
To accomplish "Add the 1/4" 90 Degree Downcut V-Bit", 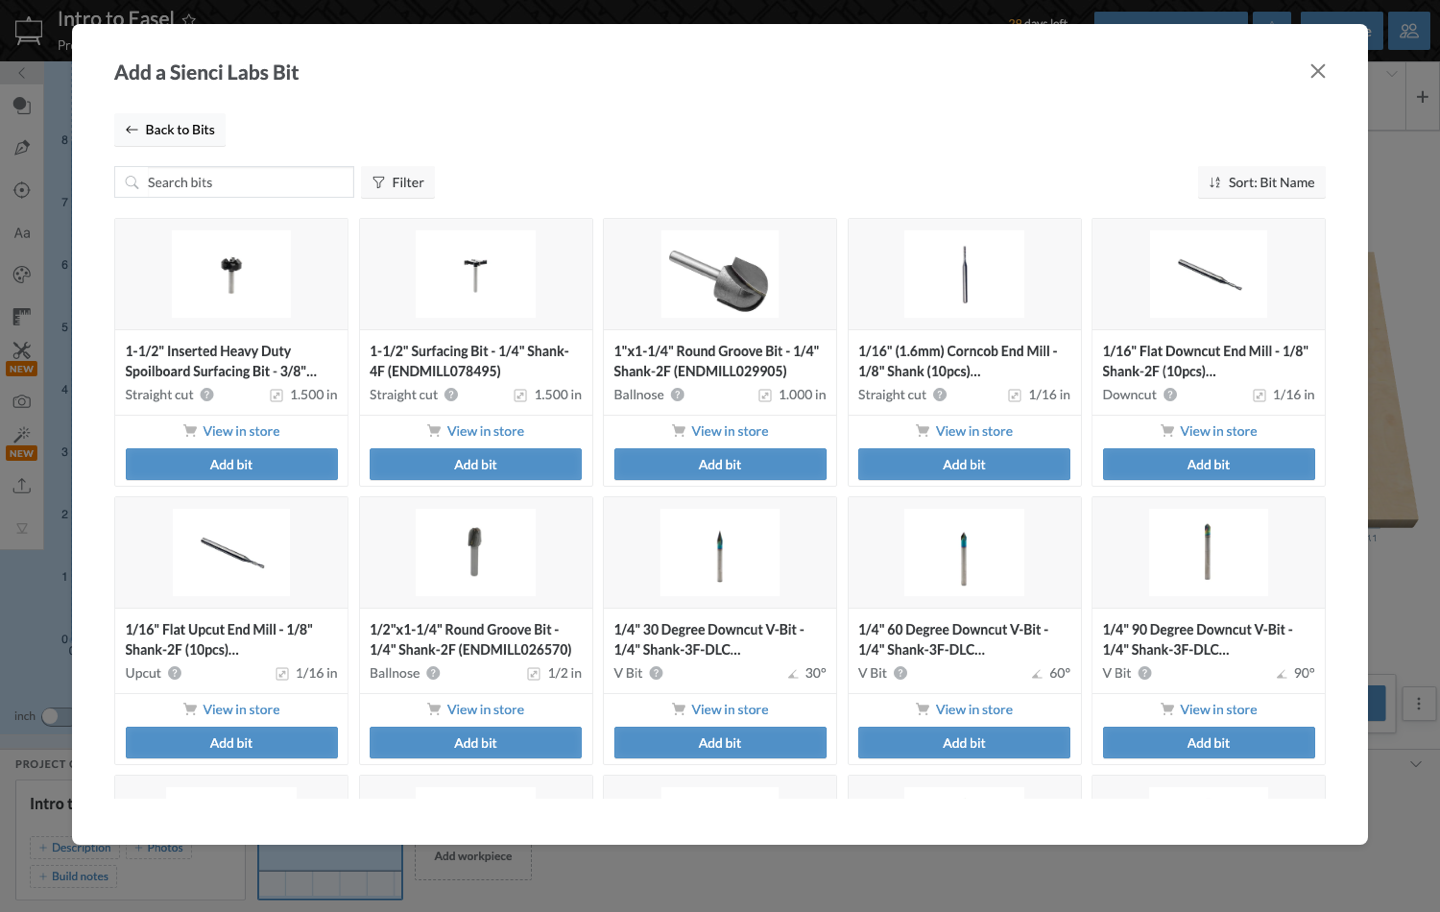I will coord(1209,743).
